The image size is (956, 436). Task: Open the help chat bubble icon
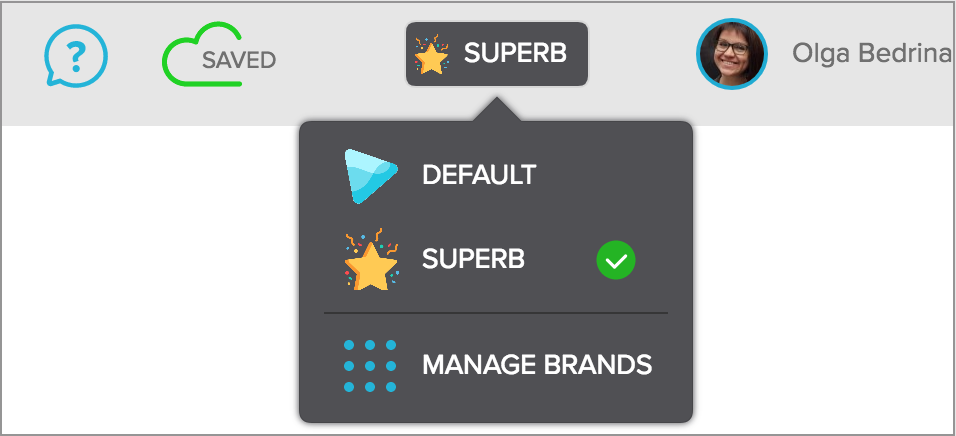tap(76, 56)
